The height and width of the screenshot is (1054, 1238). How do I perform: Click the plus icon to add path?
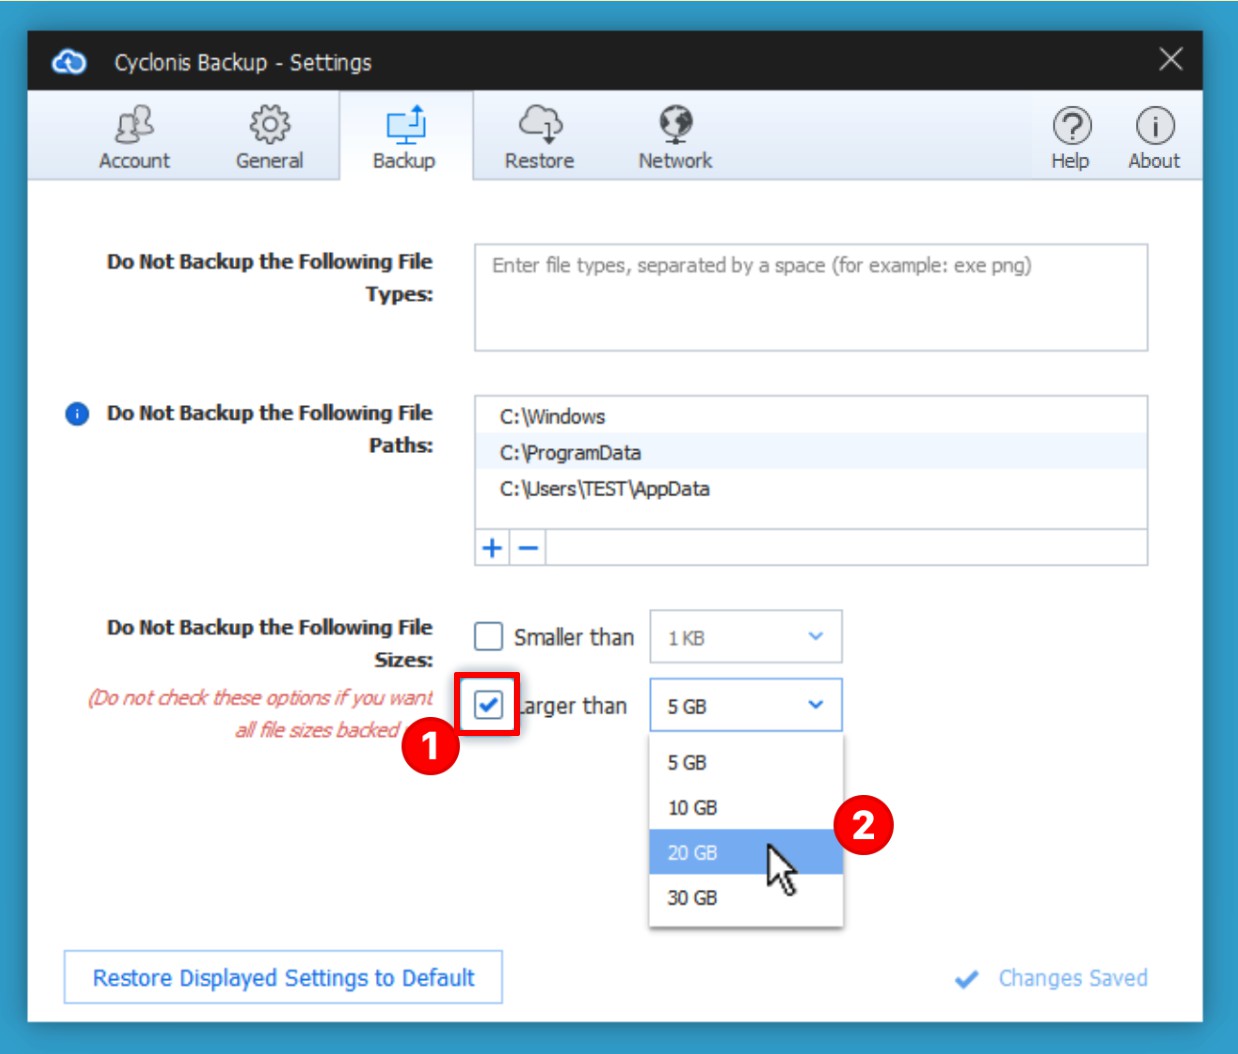492,548
